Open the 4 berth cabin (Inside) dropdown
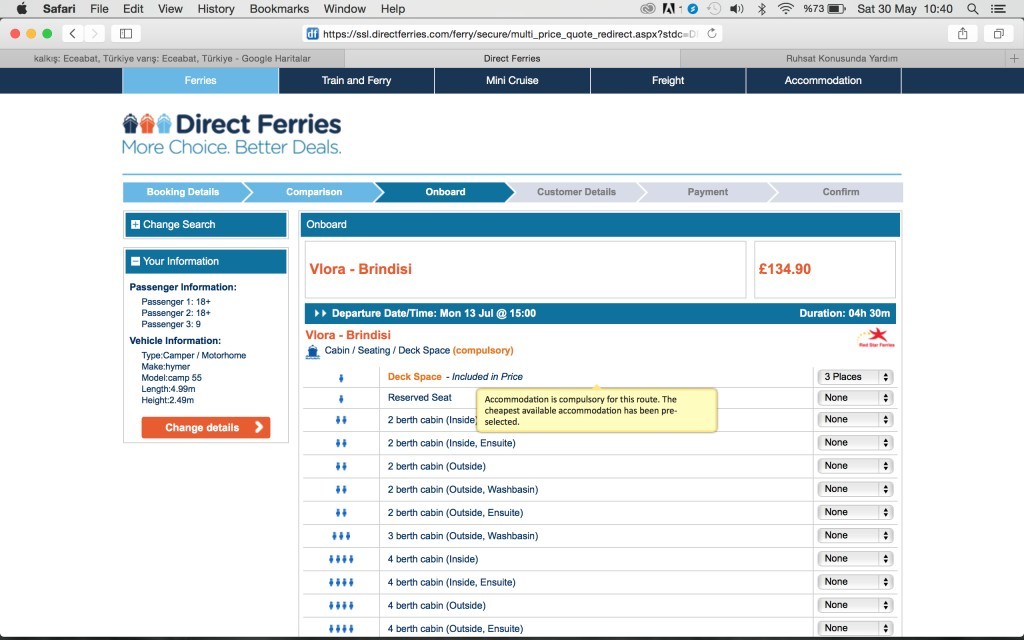The image size is (1024, 640). pos(855,559)
